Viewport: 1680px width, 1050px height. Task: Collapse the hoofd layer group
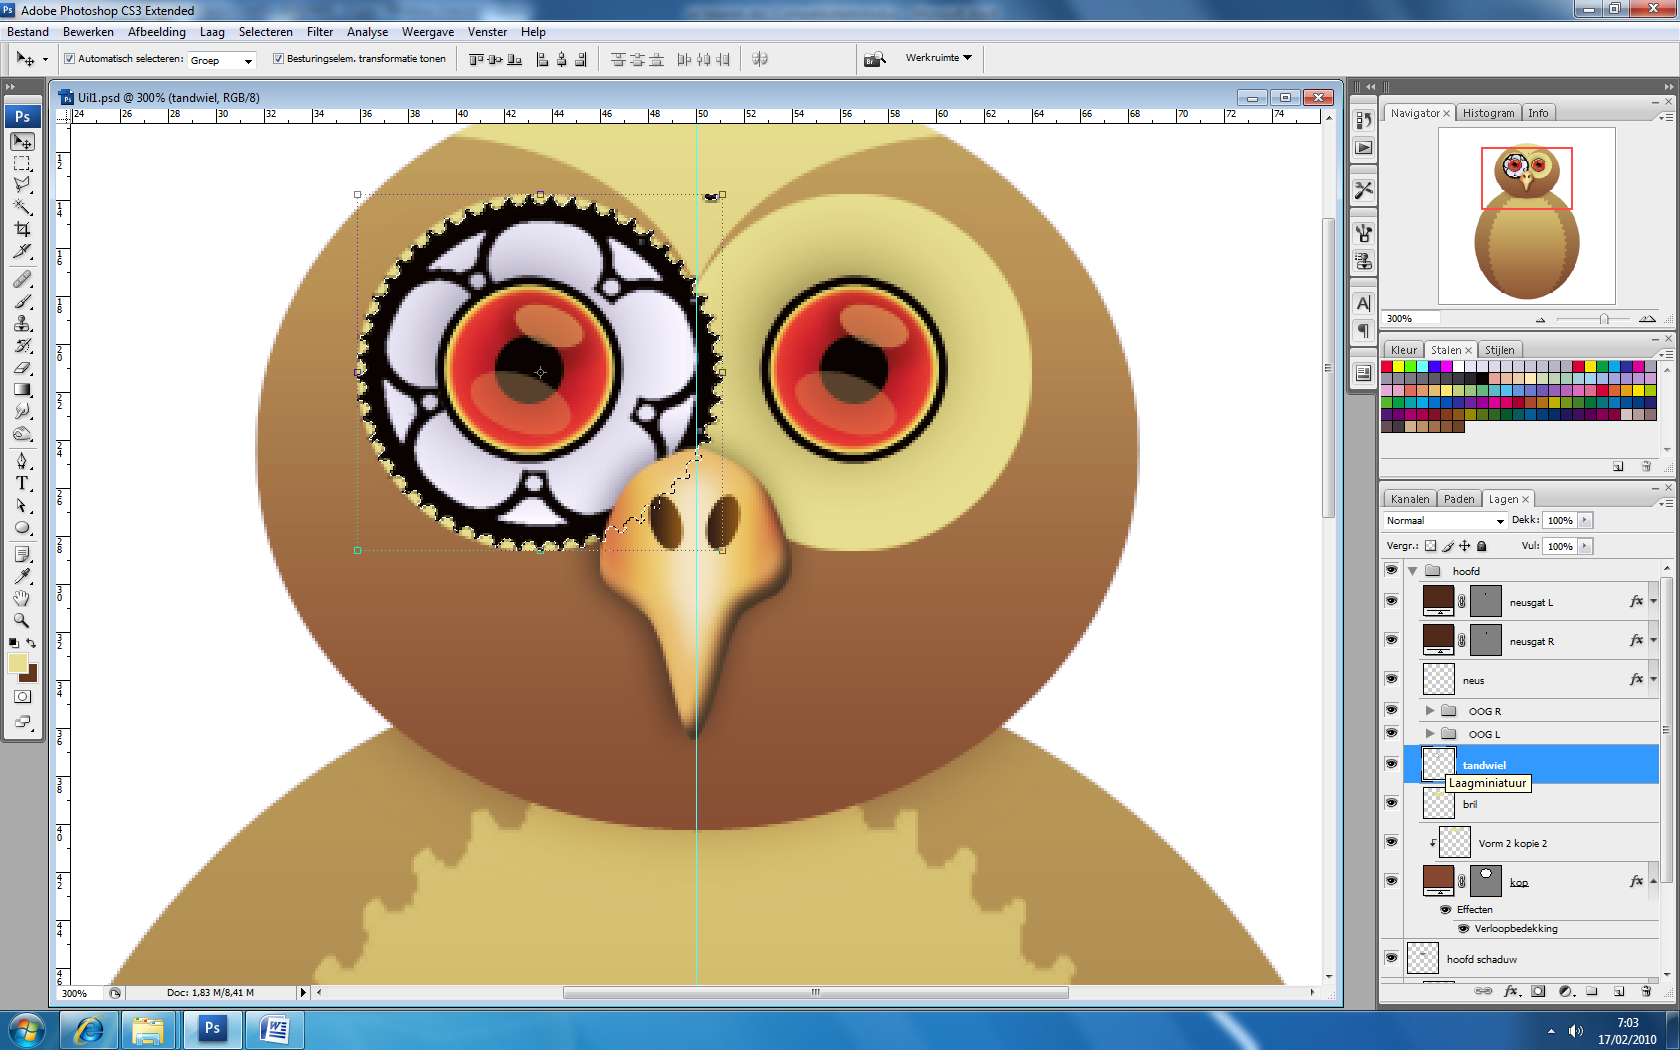(1413, 571)
